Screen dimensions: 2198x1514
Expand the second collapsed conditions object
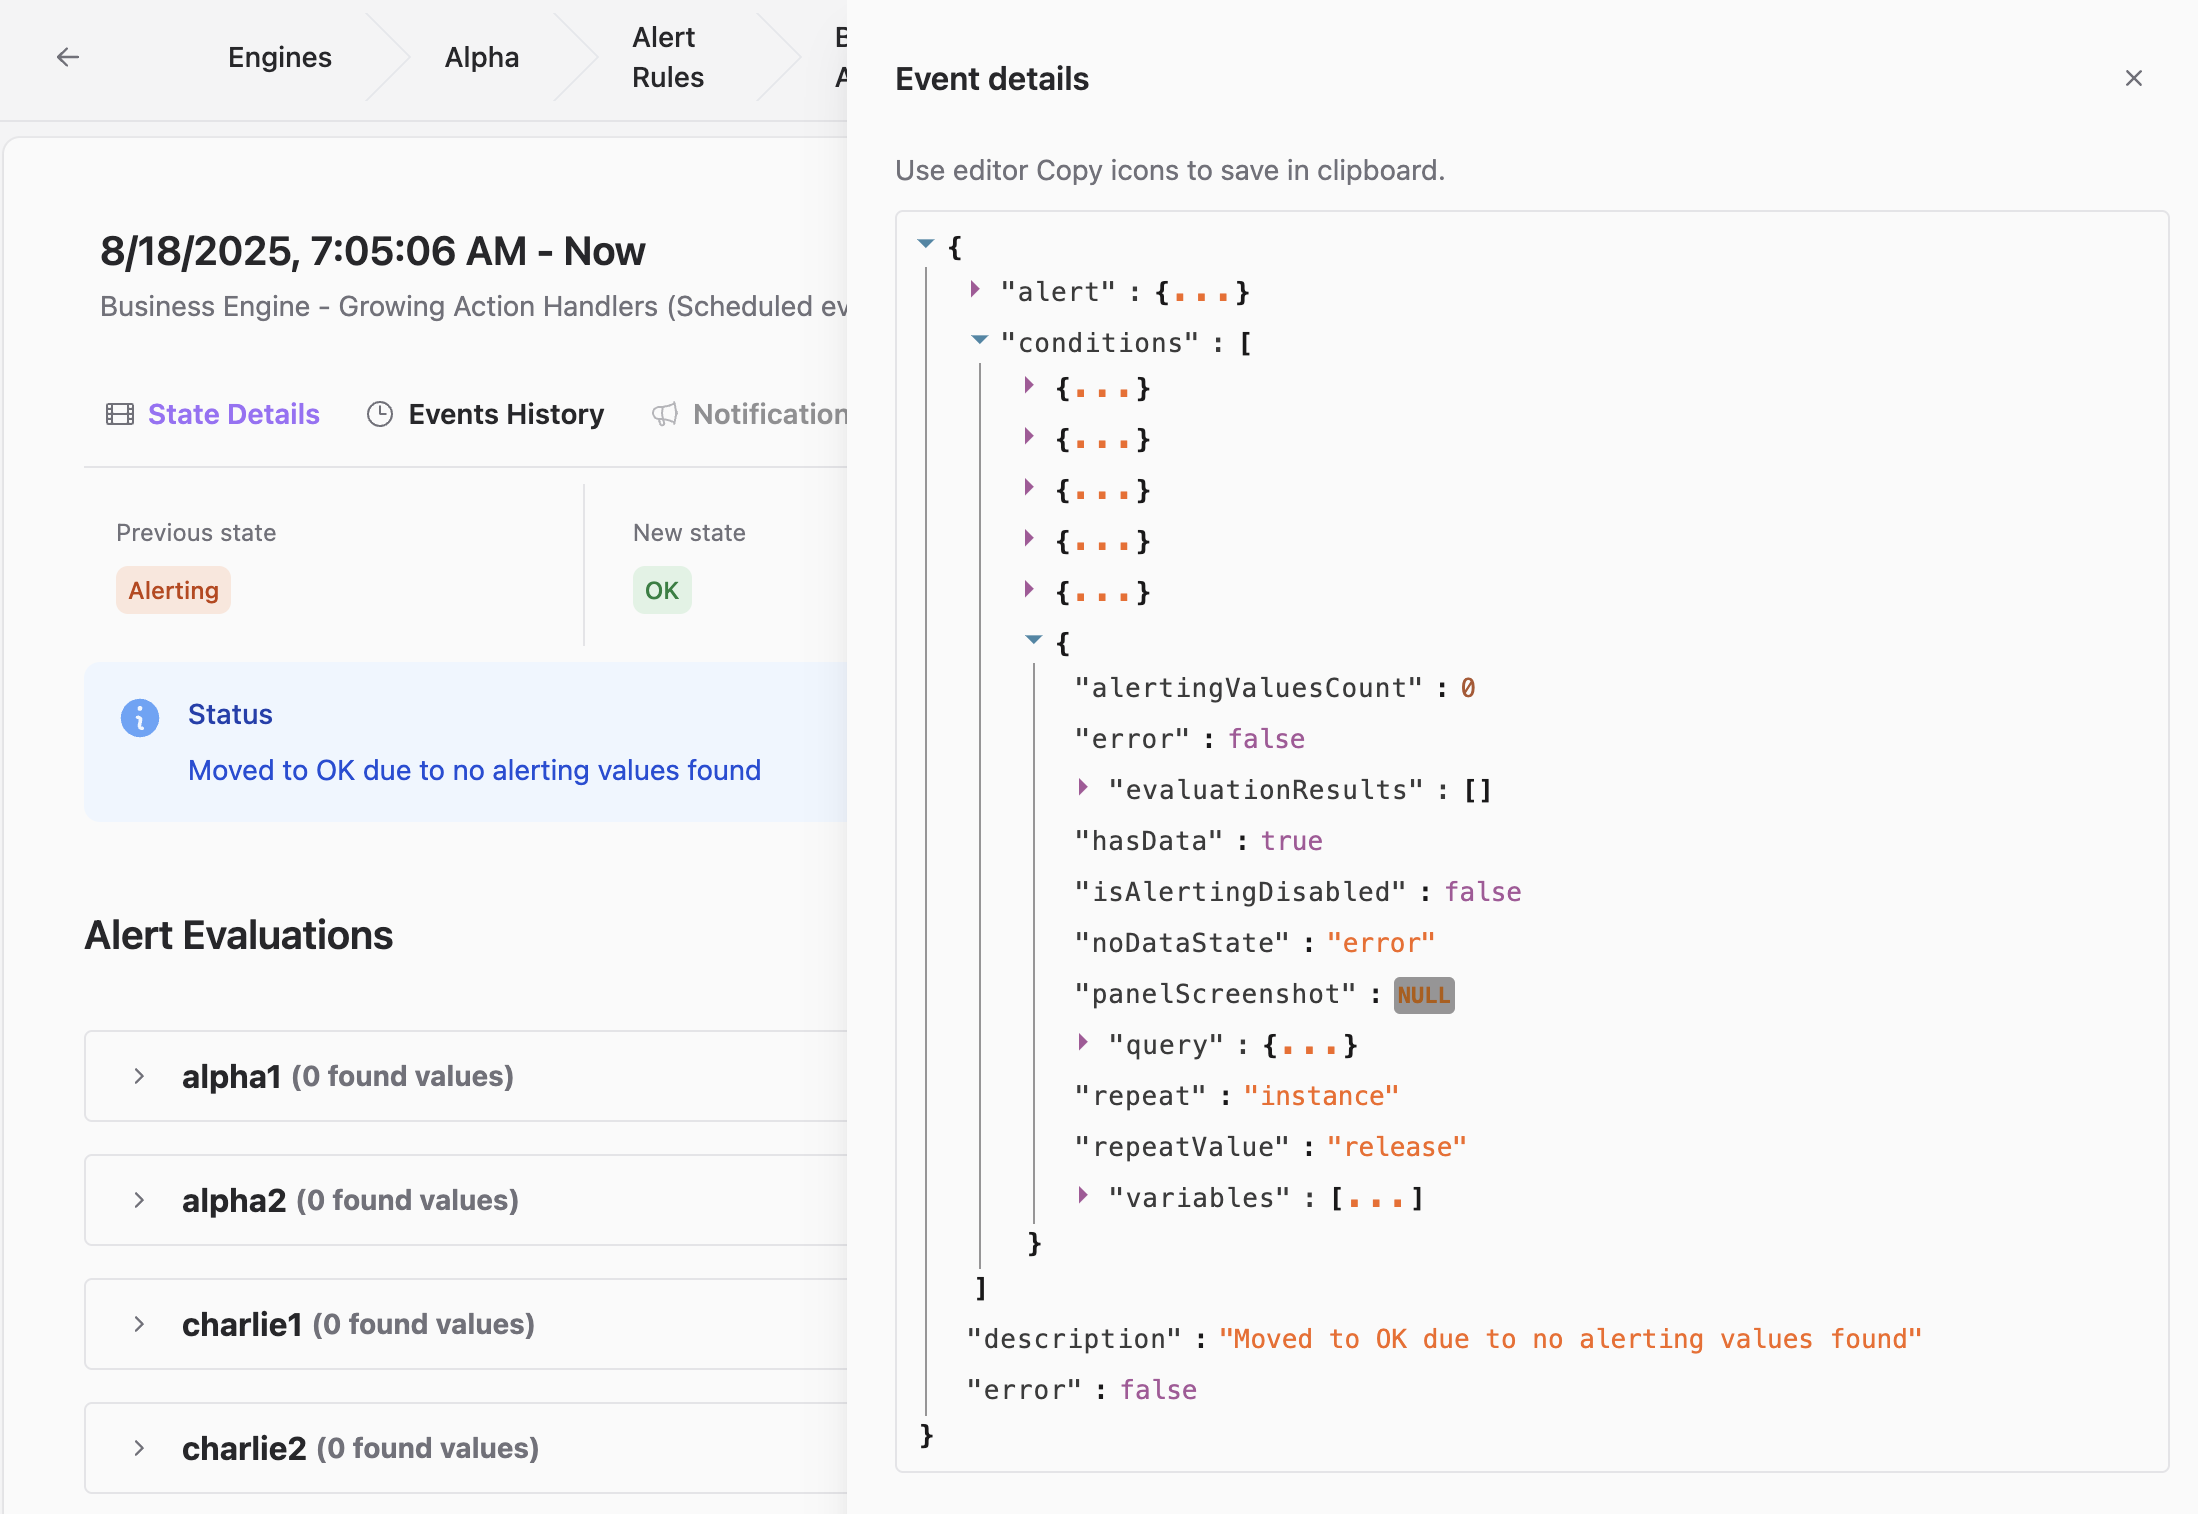coord(1029,437)
